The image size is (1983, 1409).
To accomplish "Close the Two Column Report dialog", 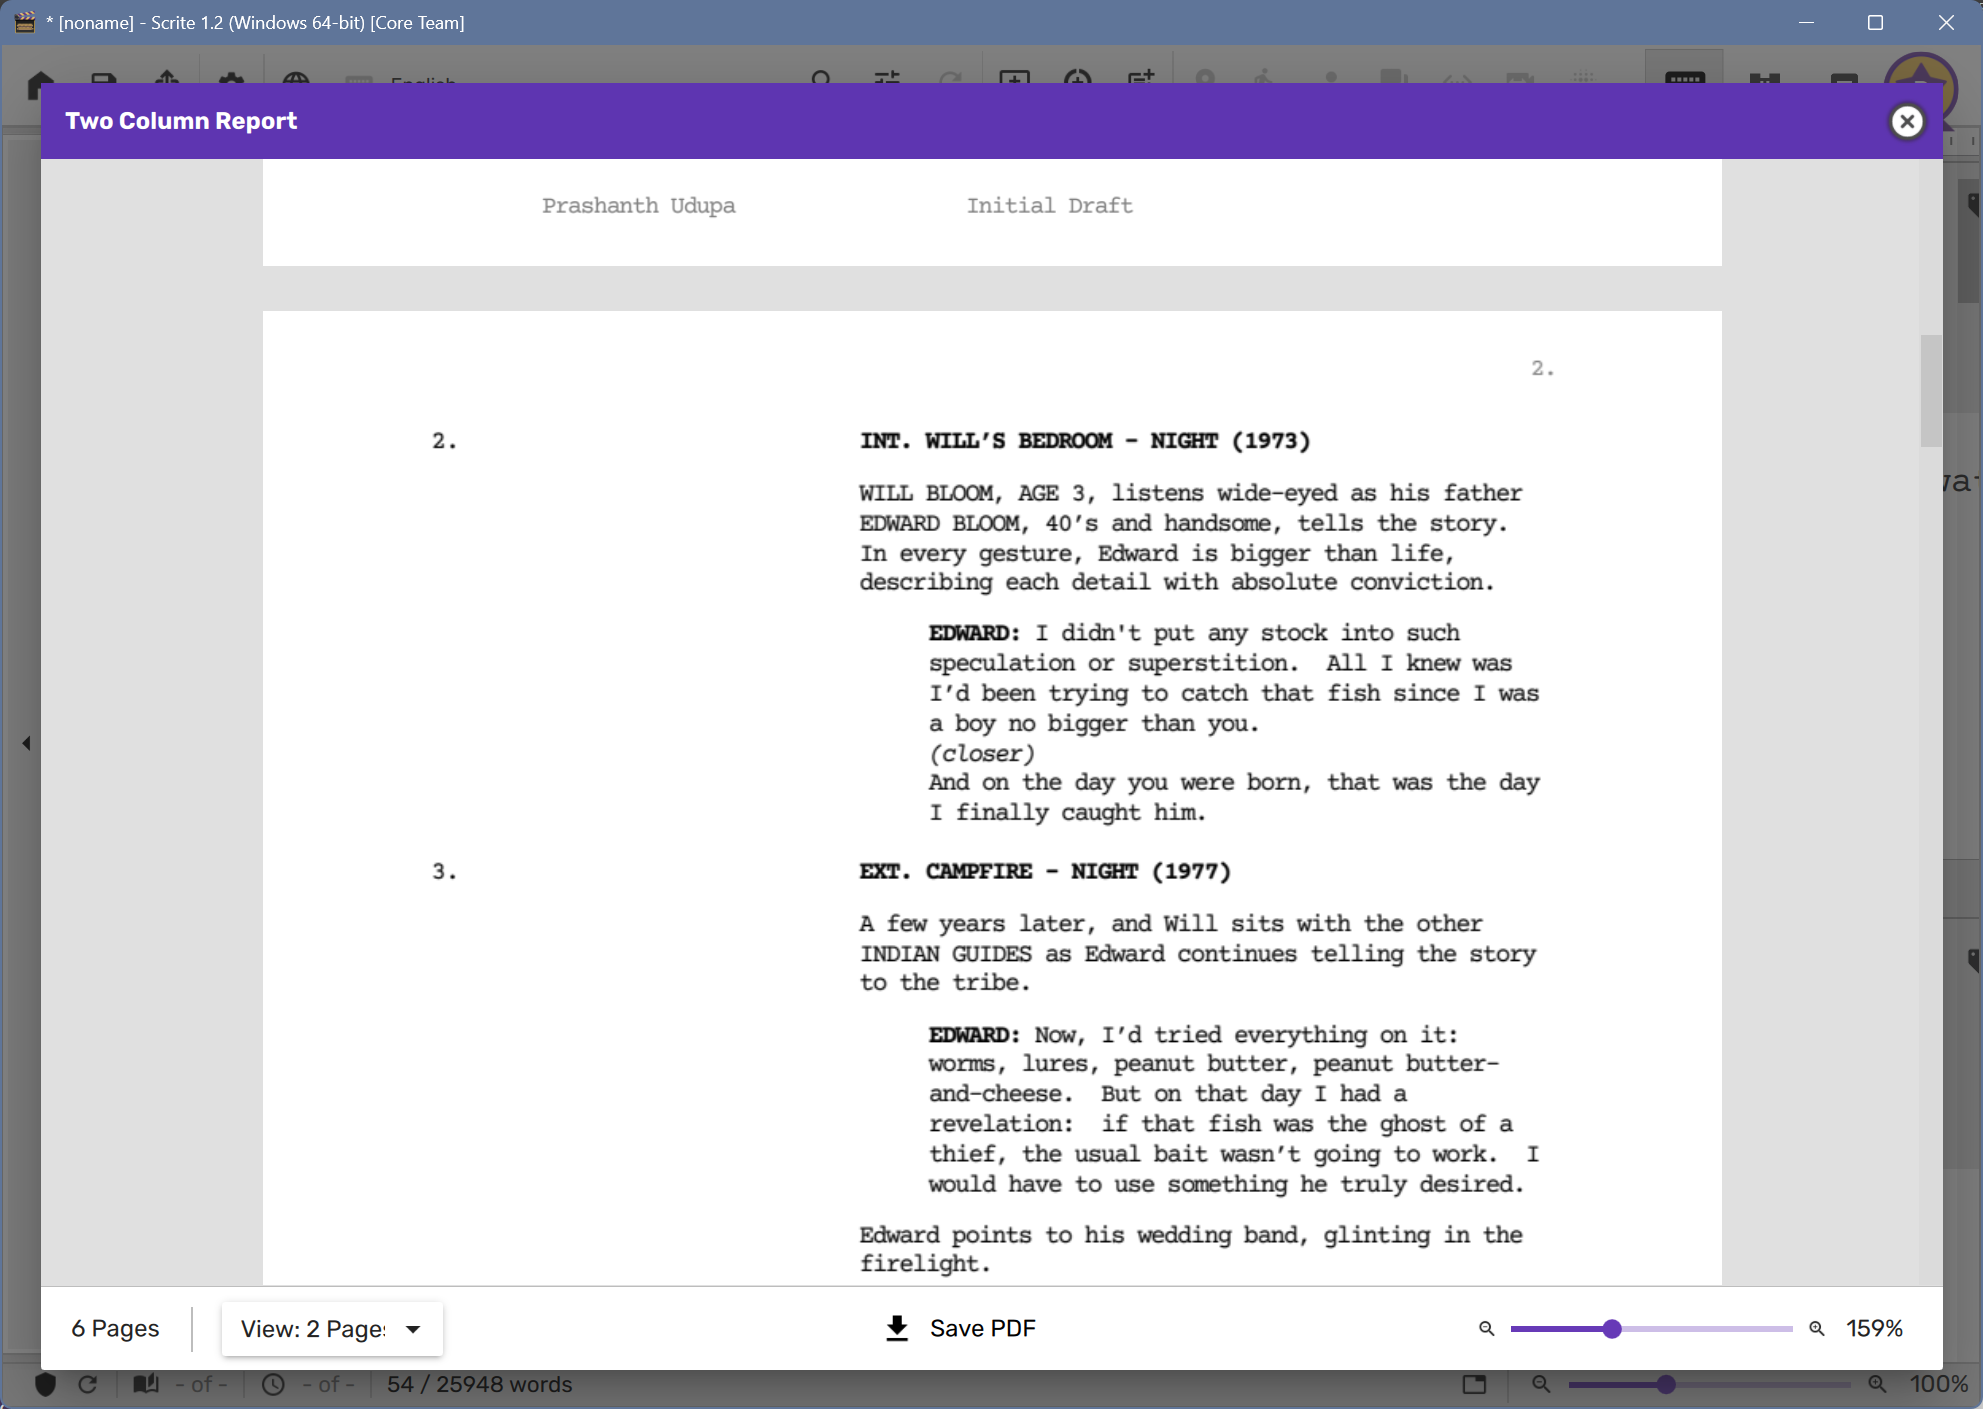I will point(1906,121).
